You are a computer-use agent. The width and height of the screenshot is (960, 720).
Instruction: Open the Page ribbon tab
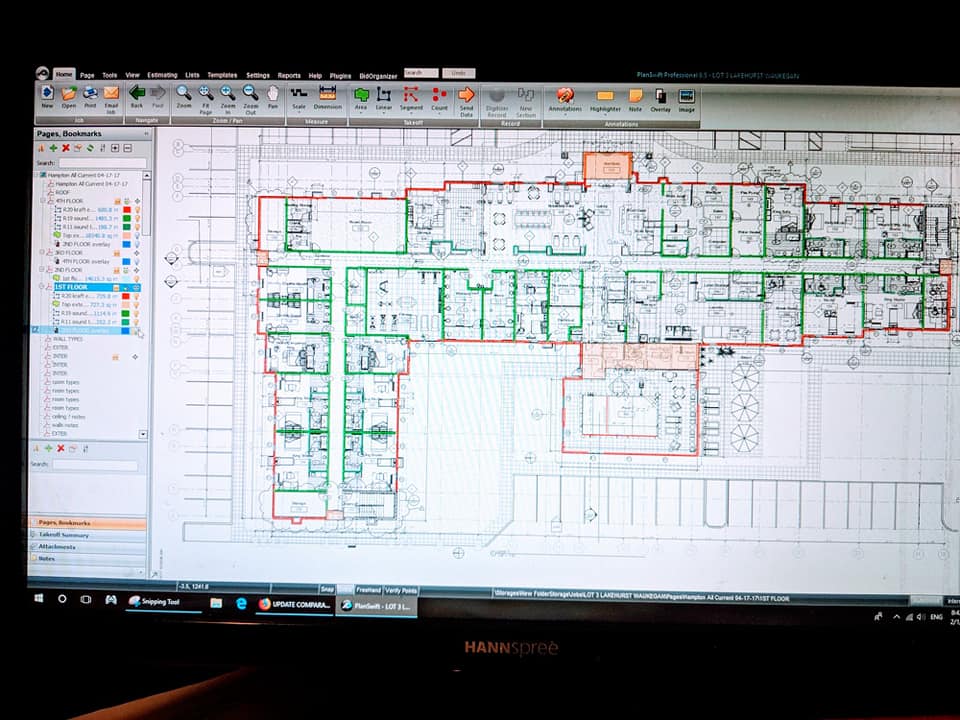coord(87,75)
